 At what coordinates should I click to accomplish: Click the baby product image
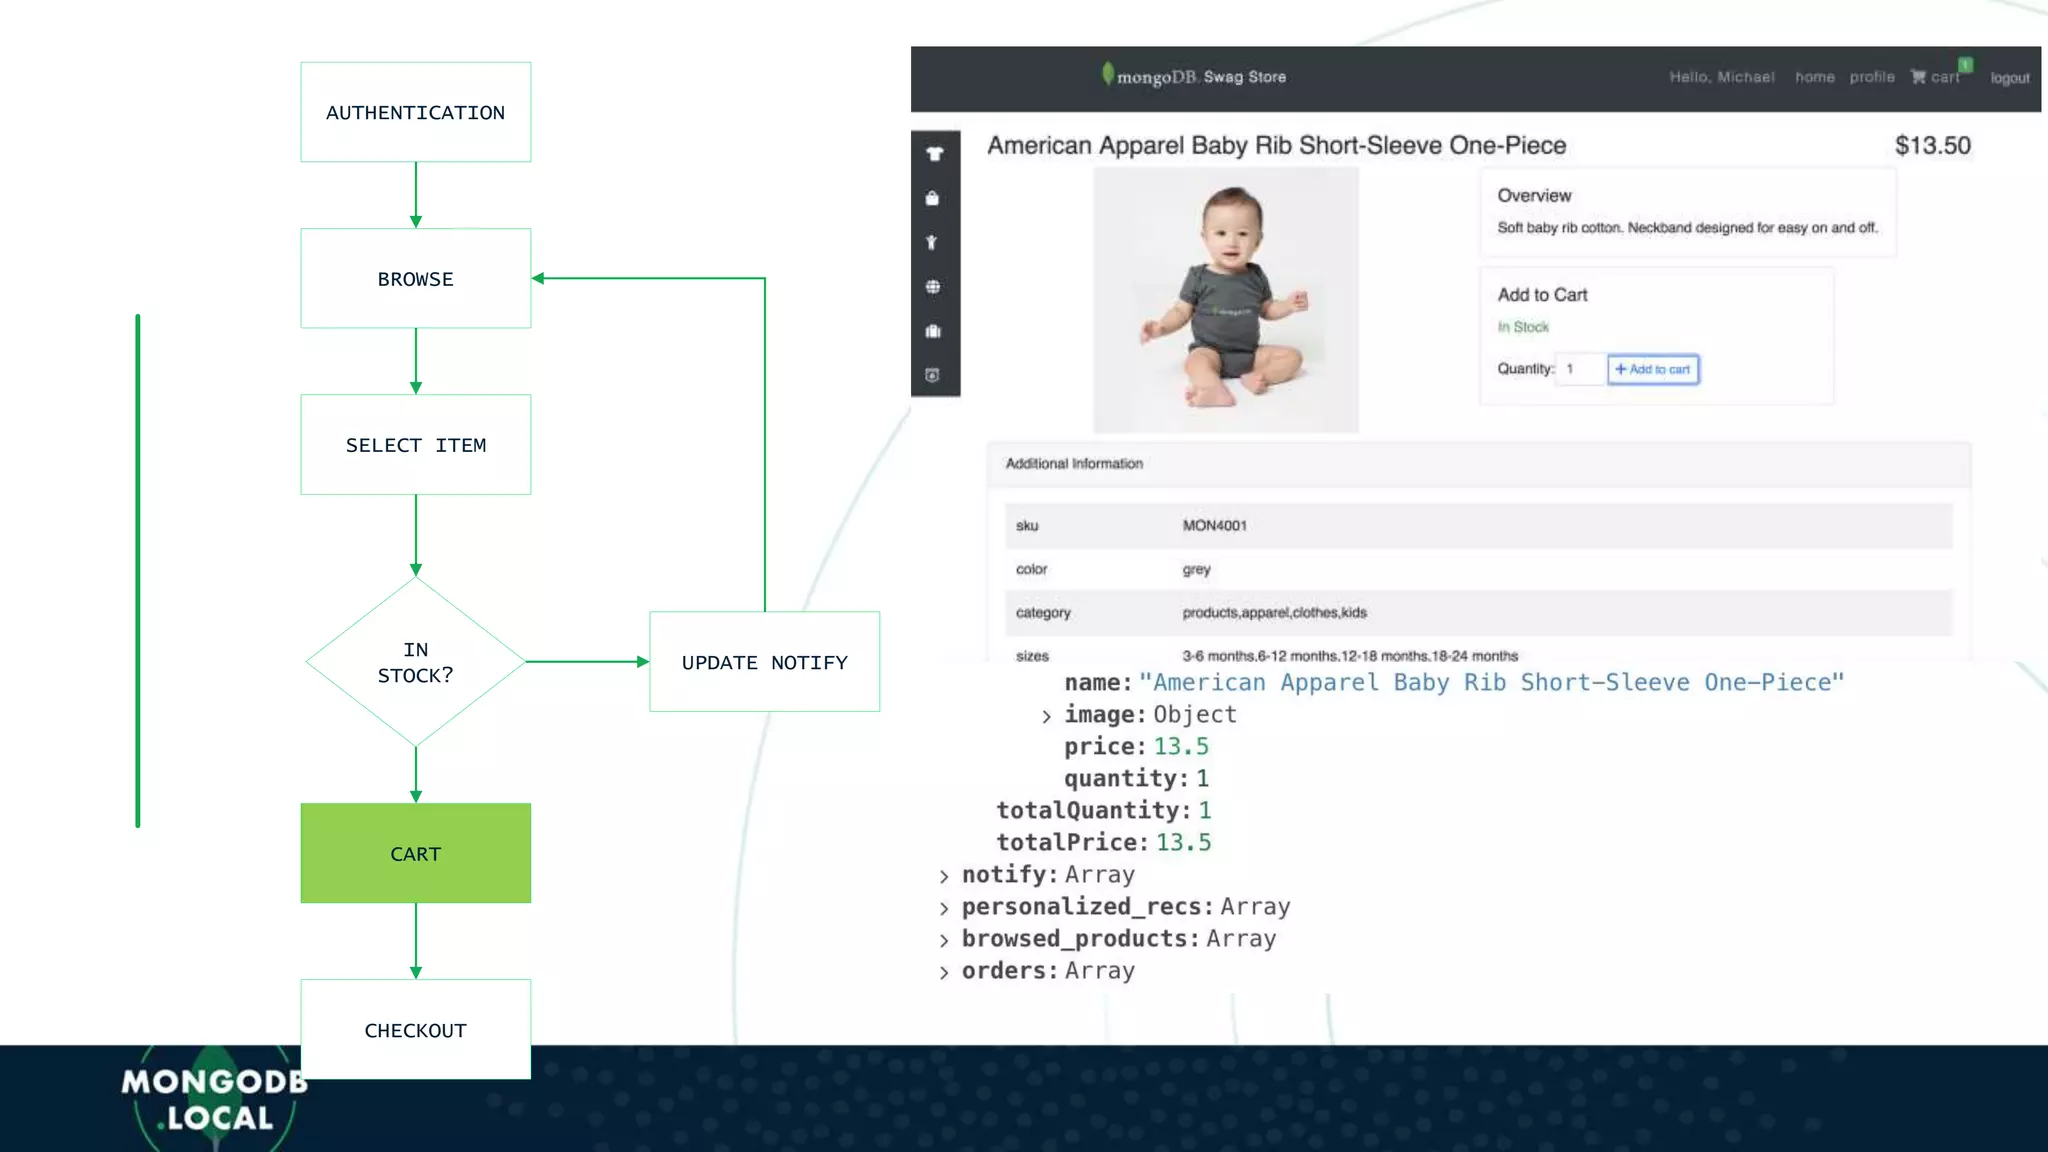point(1225,300)
